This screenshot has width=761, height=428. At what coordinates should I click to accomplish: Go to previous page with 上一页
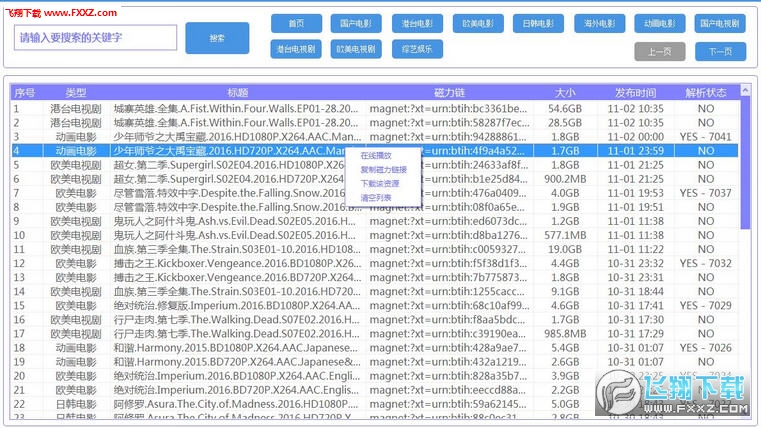point(660,51)
